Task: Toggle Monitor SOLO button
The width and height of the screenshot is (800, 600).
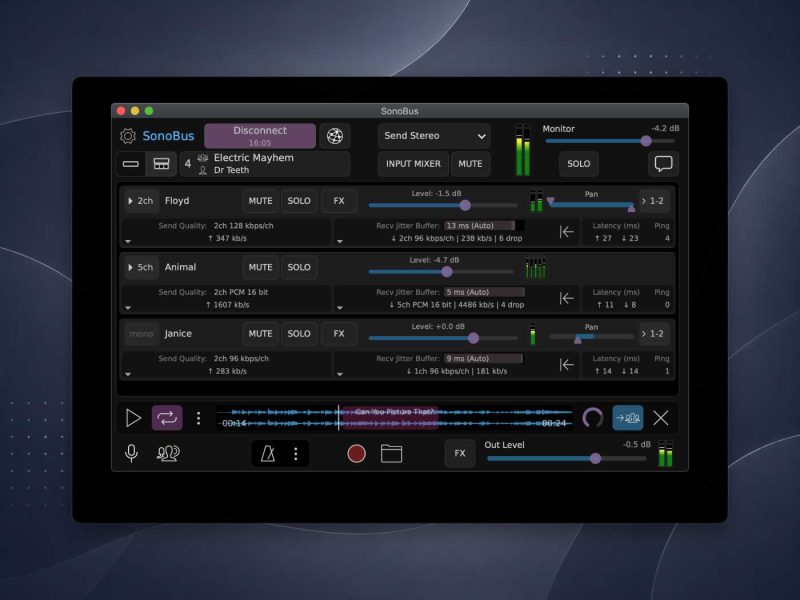Action: tap(579, 164)
